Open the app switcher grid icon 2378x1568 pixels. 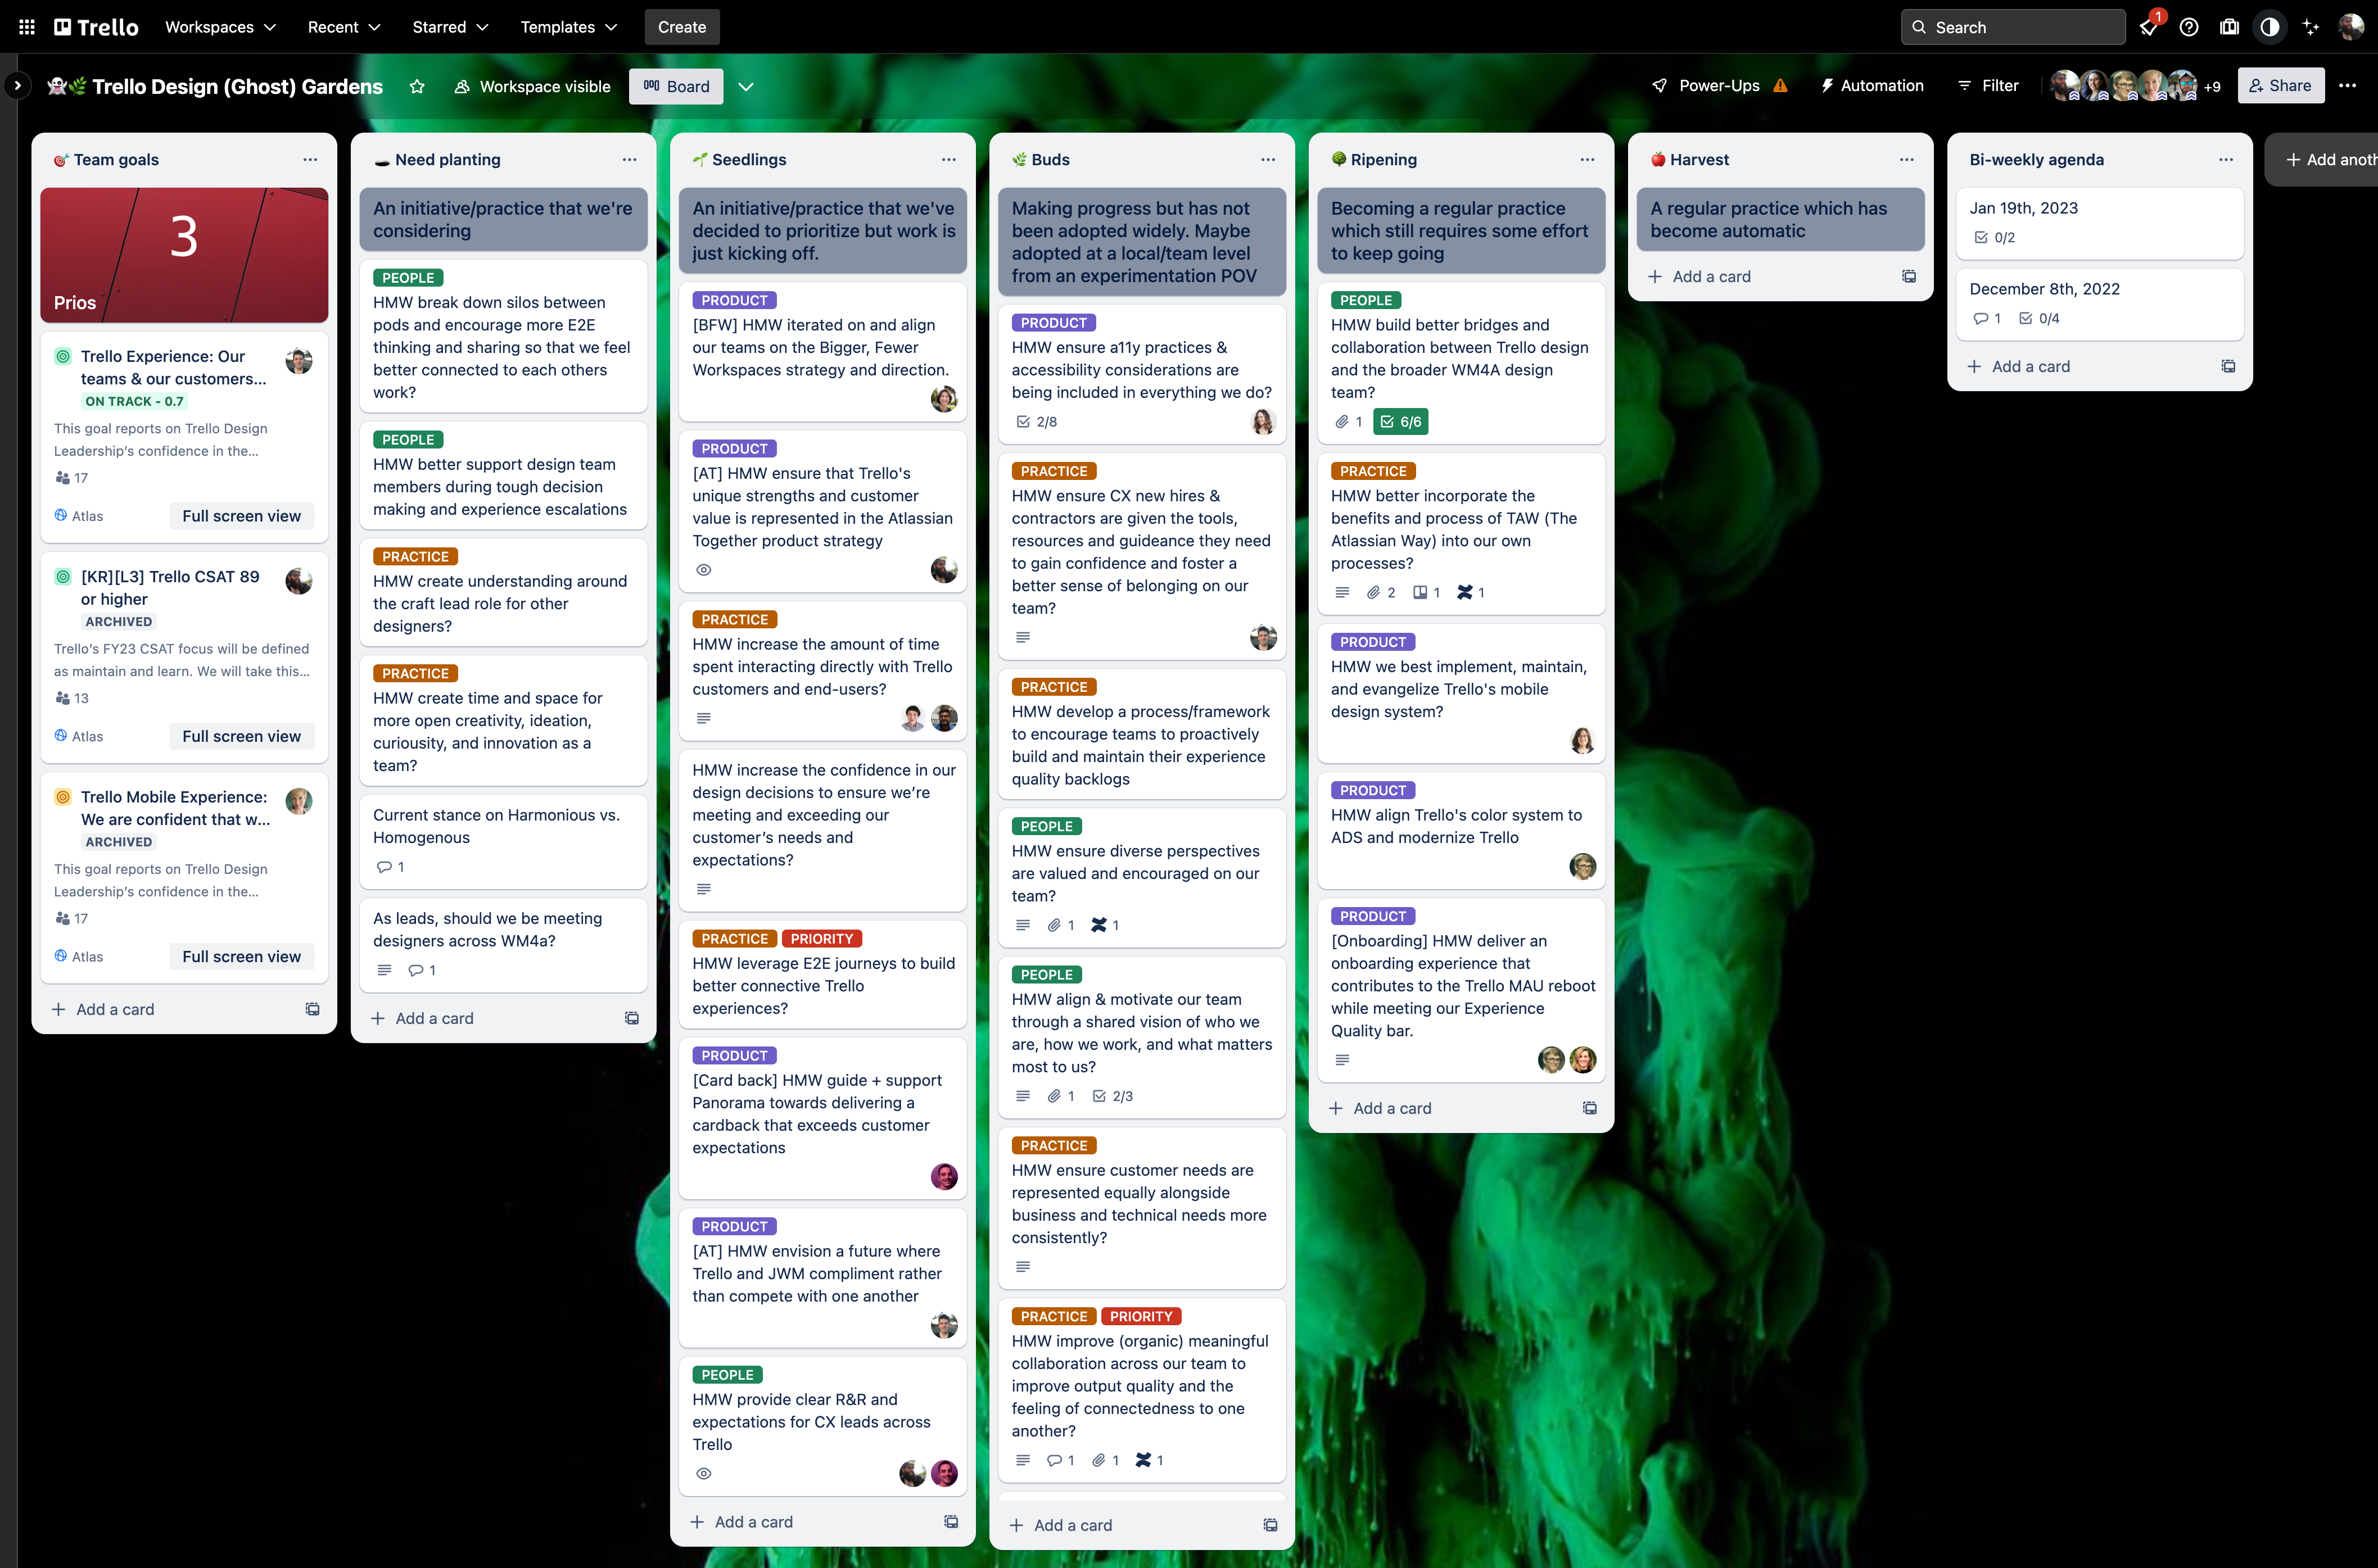pyautogui.click(x=27, y=27)
